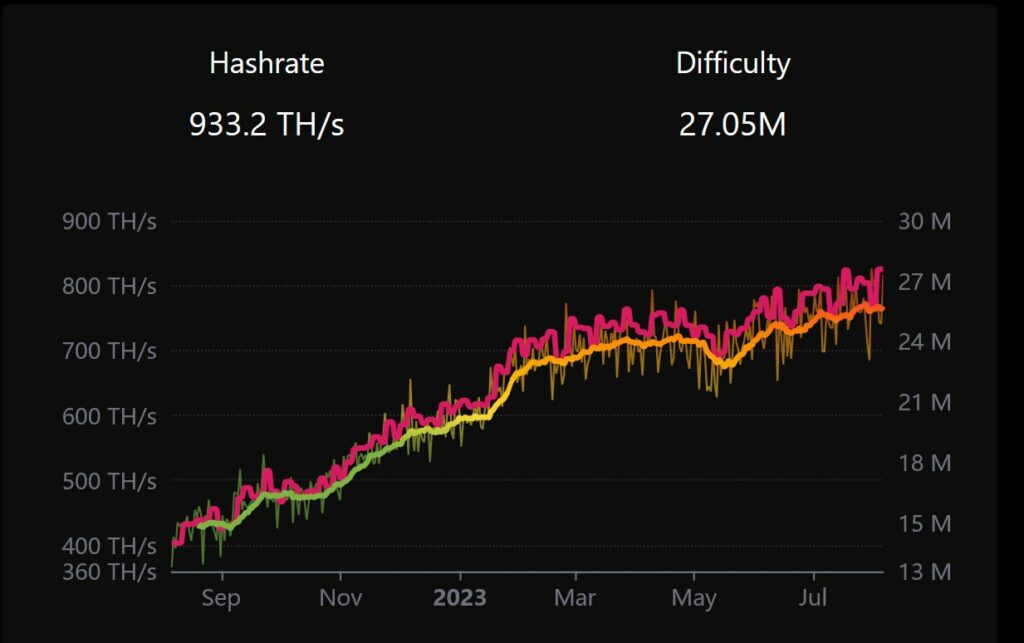
Task: Click the Nov timeline marker
Action: click(340, 597)
